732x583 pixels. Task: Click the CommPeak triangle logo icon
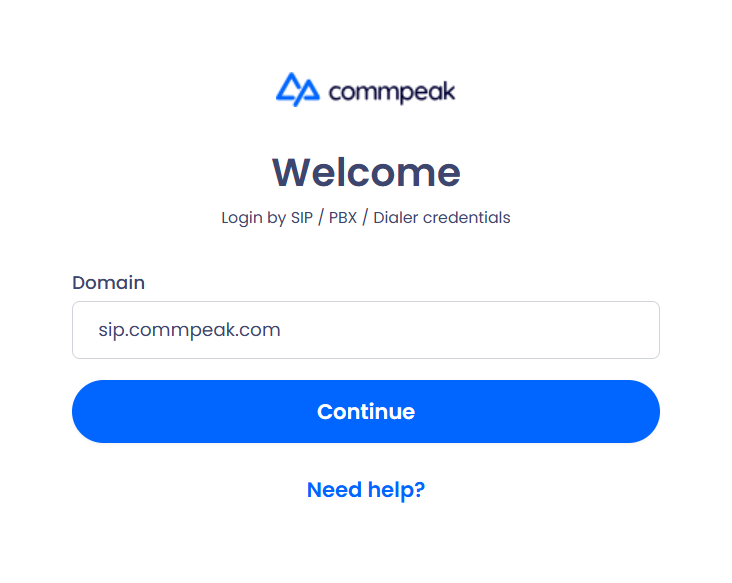click(x=298, y=89)
